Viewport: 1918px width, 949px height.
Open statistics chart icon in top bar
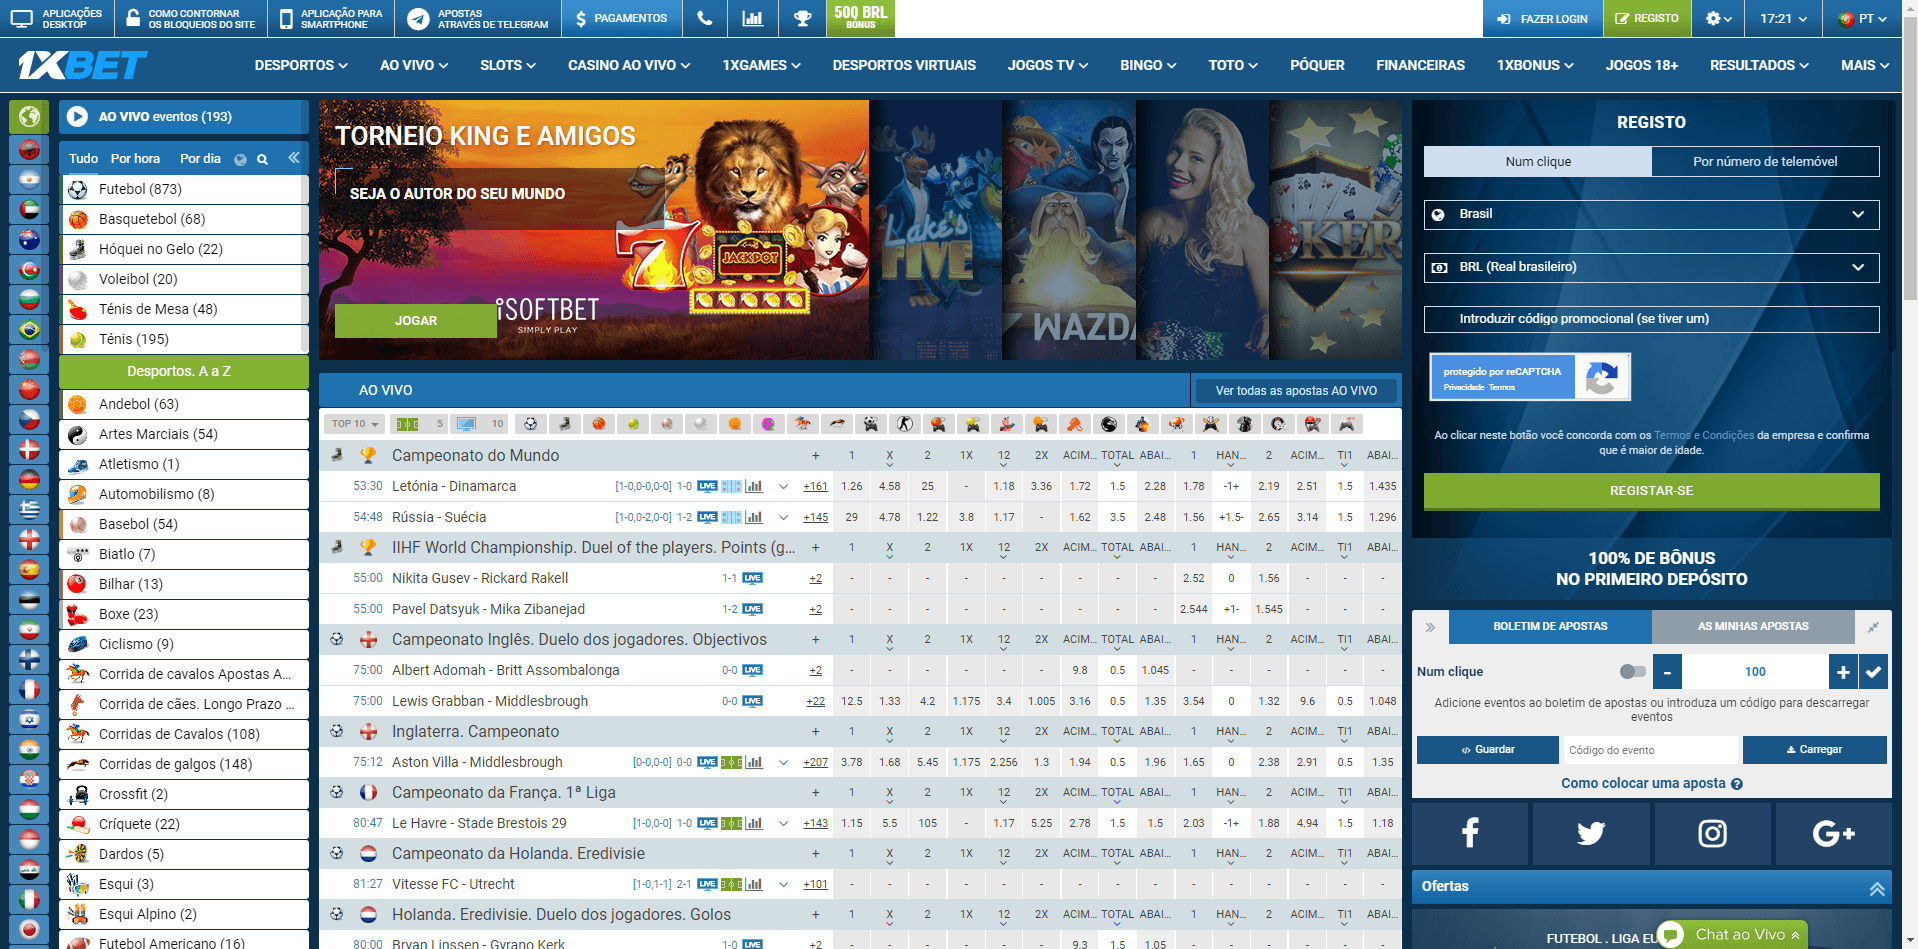[x=753, y=18]
